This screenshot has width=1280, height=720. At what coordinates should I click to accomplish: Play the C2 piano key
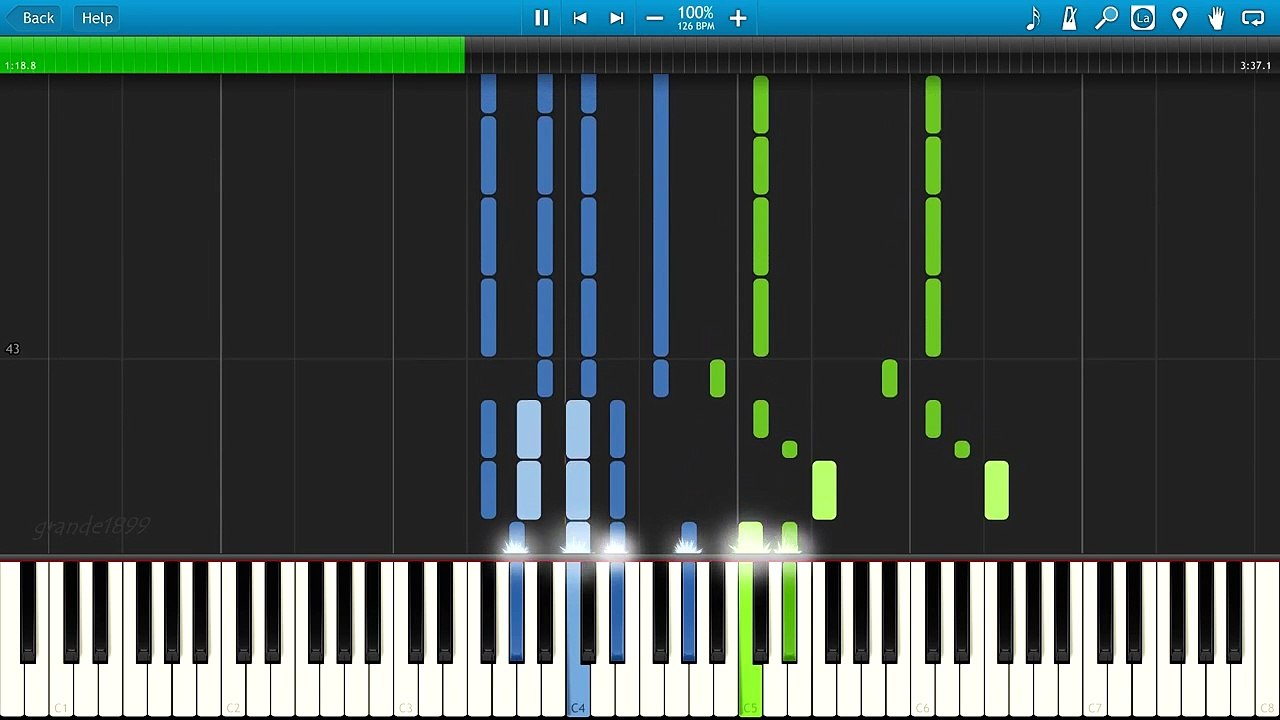point(233,690)
